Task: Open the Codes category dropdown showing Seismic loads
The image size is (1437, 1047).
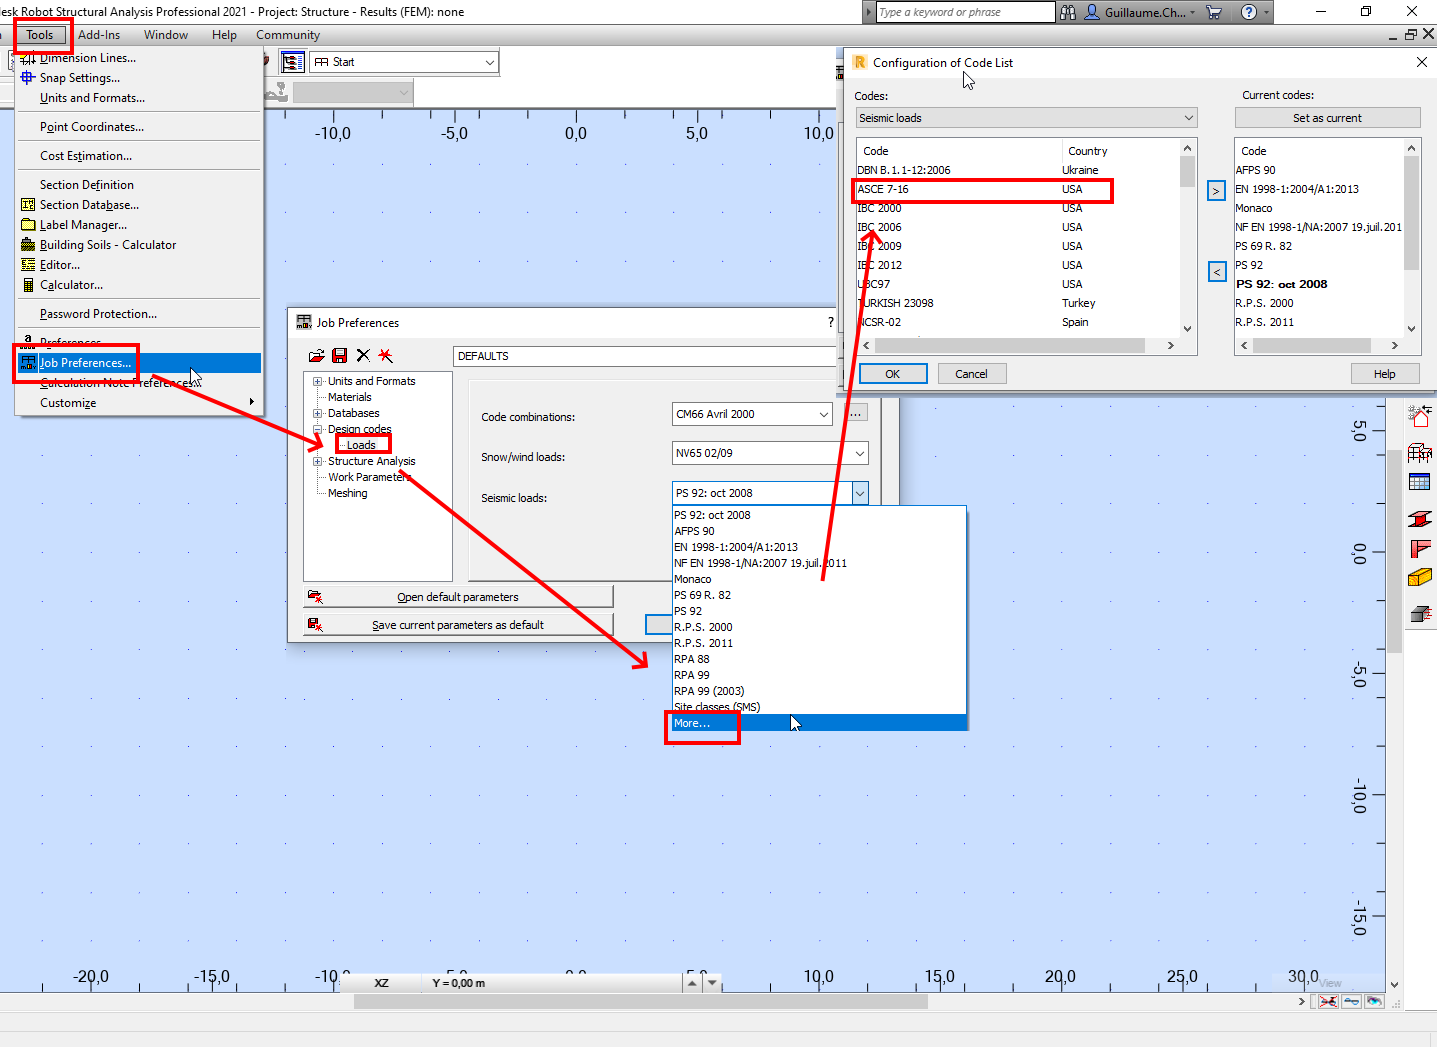Action: tap(1189, 117)
